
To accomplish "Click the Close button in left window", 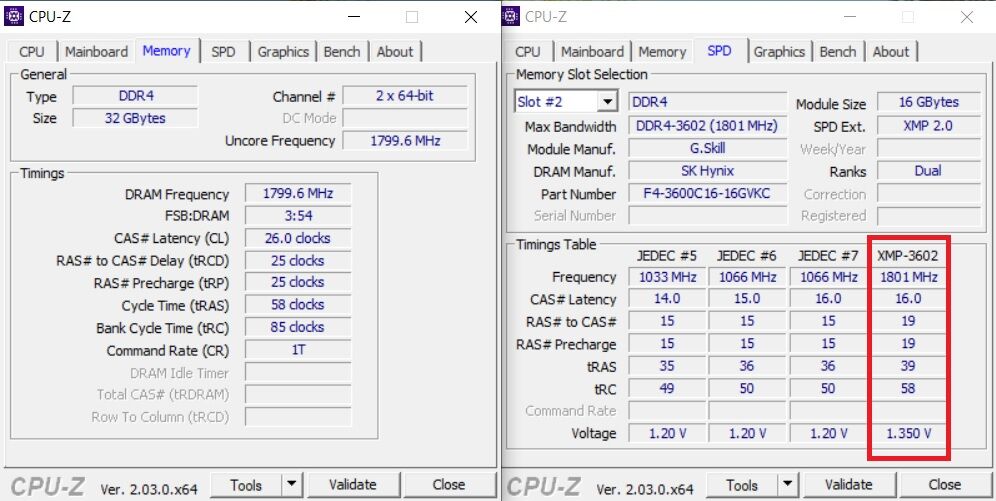I will pos(449,485).
